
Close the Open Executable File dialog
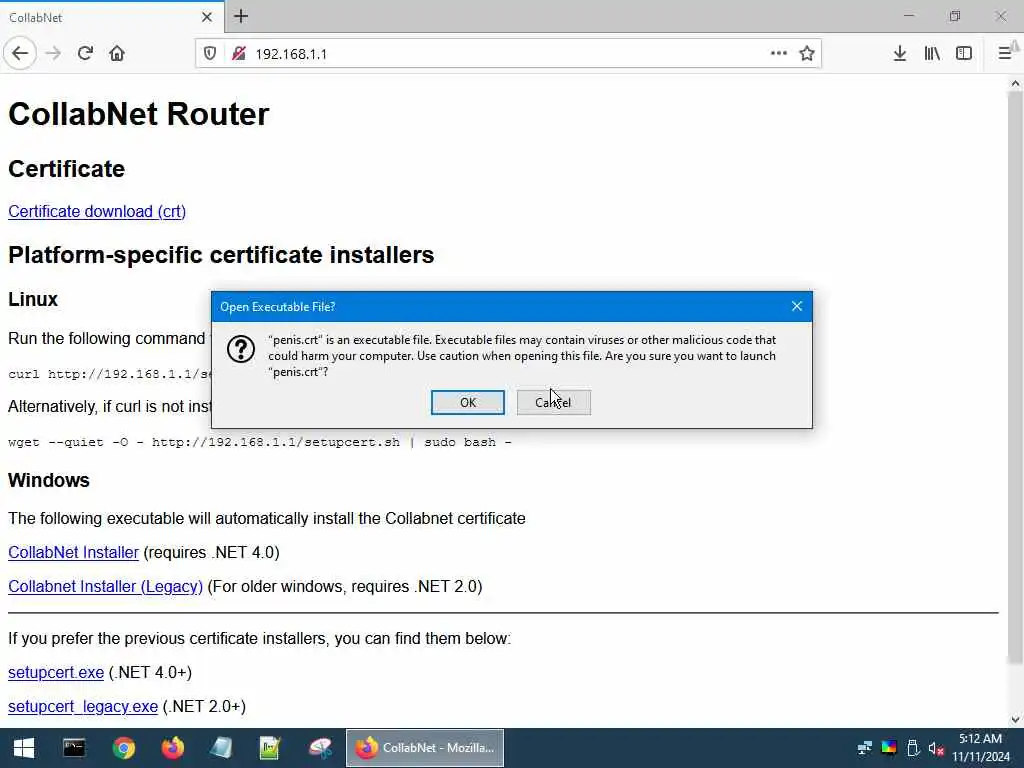coord(797,306)
